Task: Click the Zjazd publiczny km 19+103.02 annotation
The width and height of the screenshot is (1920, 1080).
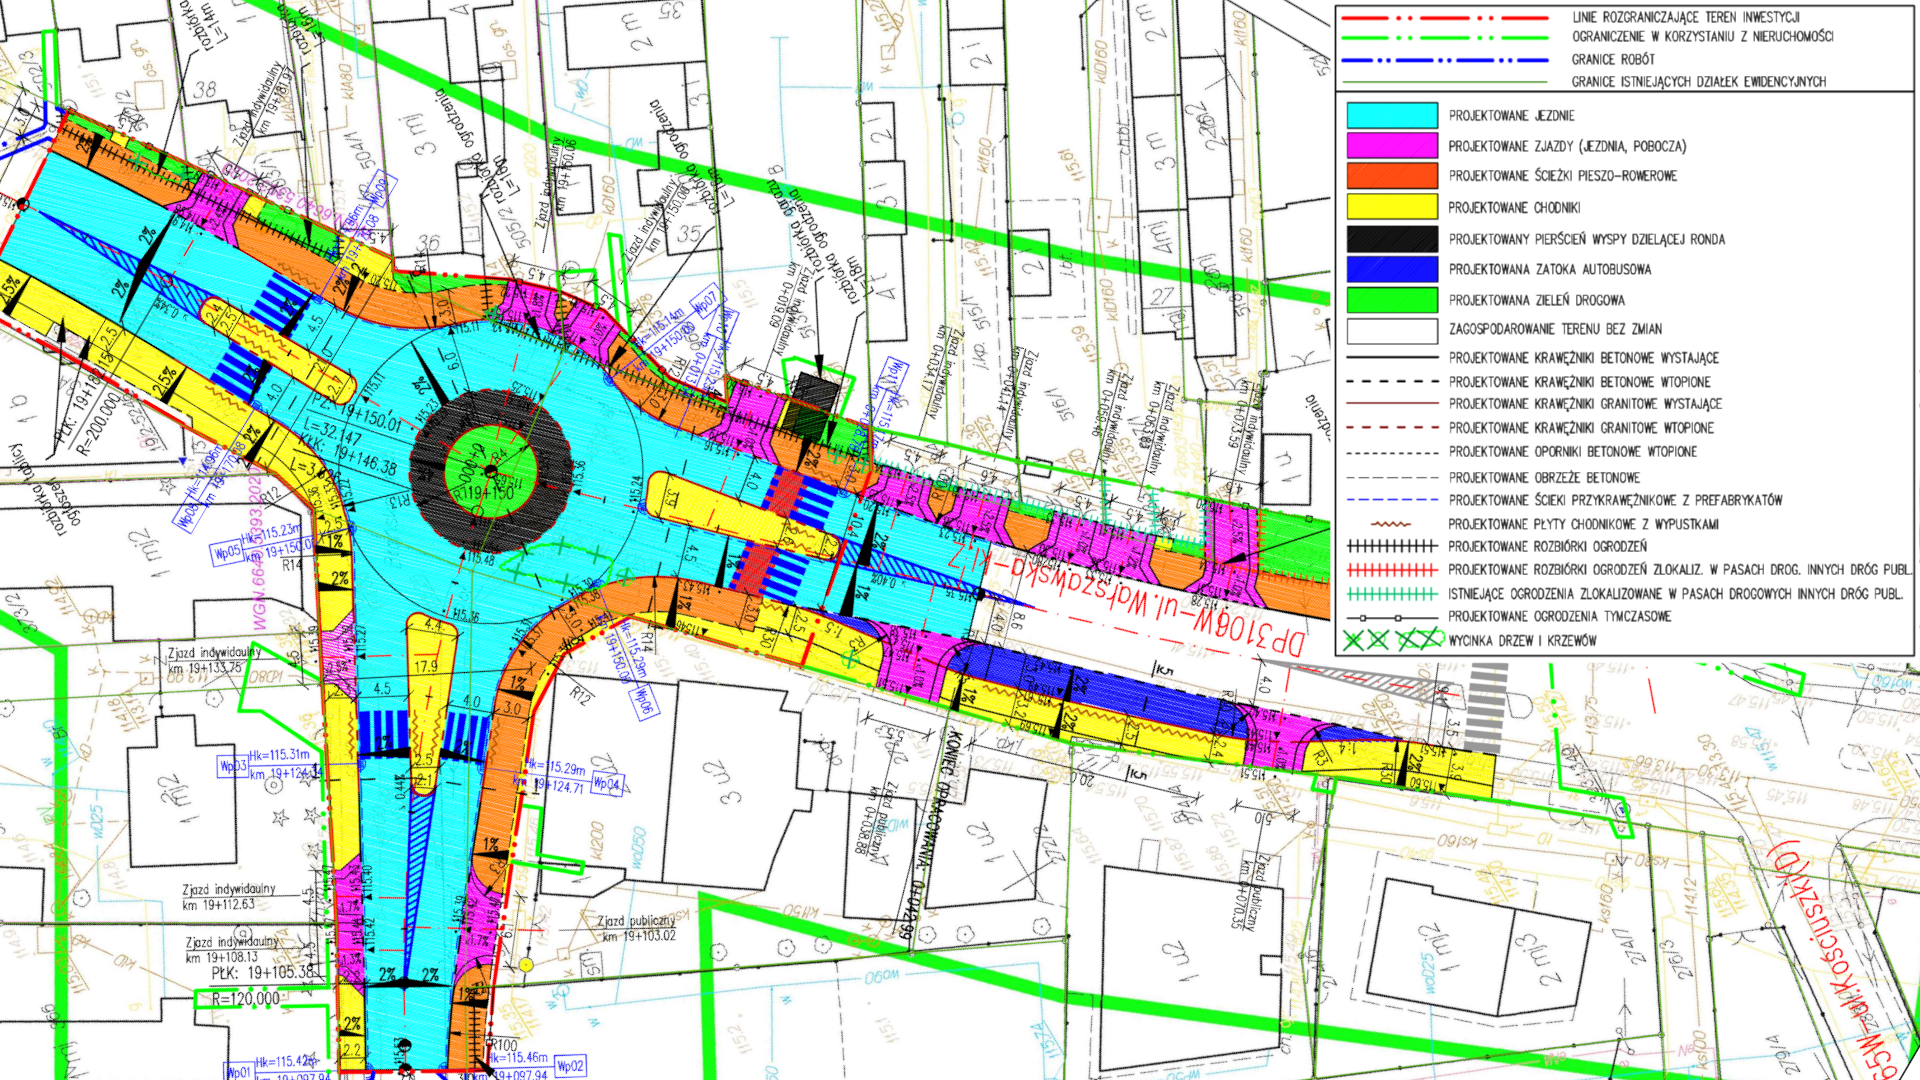Action: (x=638, y=928)
